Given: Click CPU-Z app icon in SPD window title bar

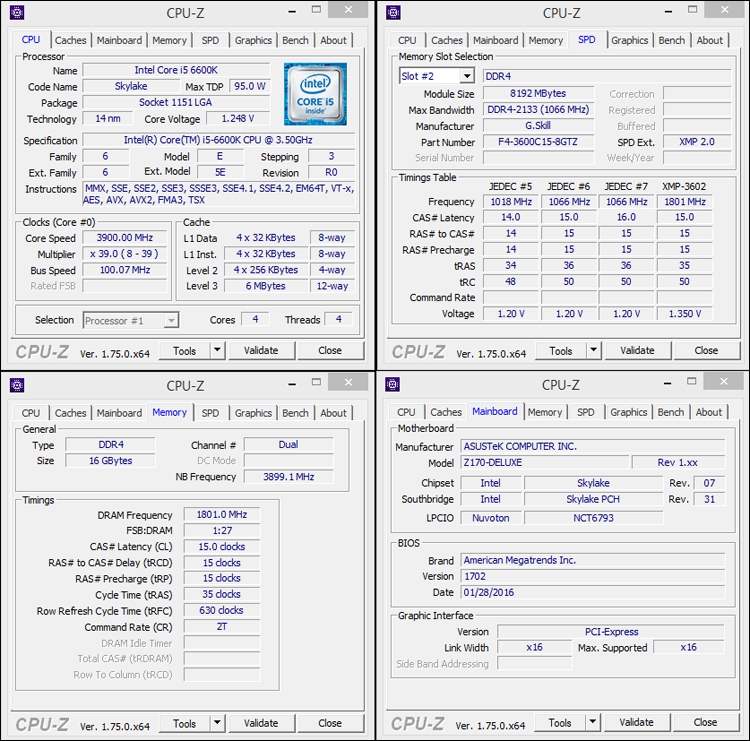Looking at the screenshot, I should point(393,12).
